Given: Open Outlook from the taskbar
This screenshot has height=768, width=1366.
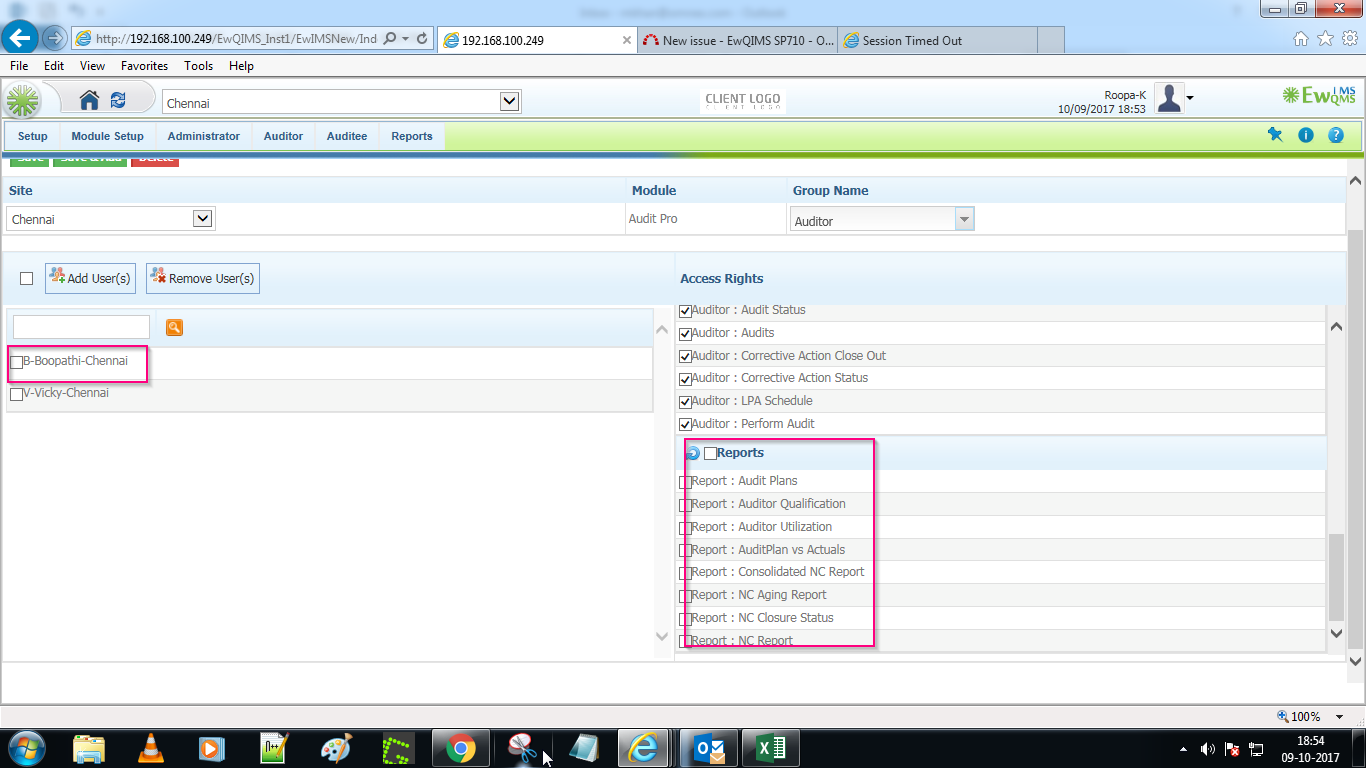Looking at the screenshot, I should 708,748.
